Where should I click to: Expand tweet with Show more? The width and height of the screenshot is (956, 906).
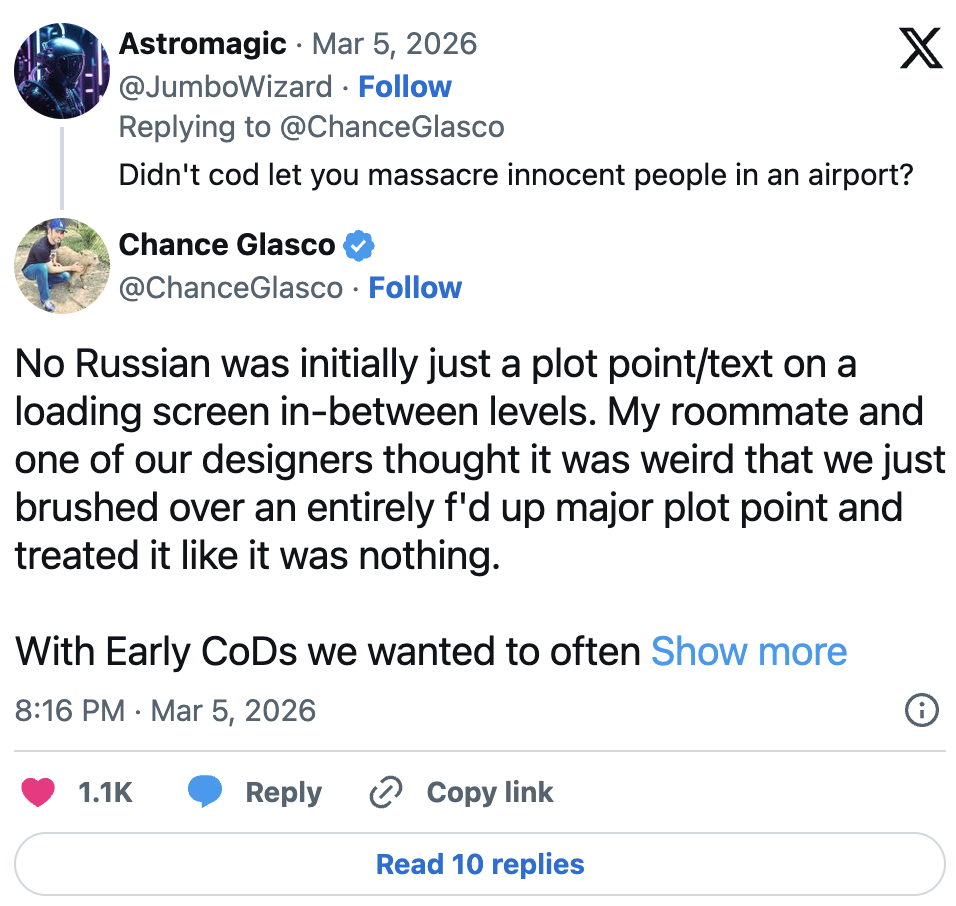coord(749,652)
